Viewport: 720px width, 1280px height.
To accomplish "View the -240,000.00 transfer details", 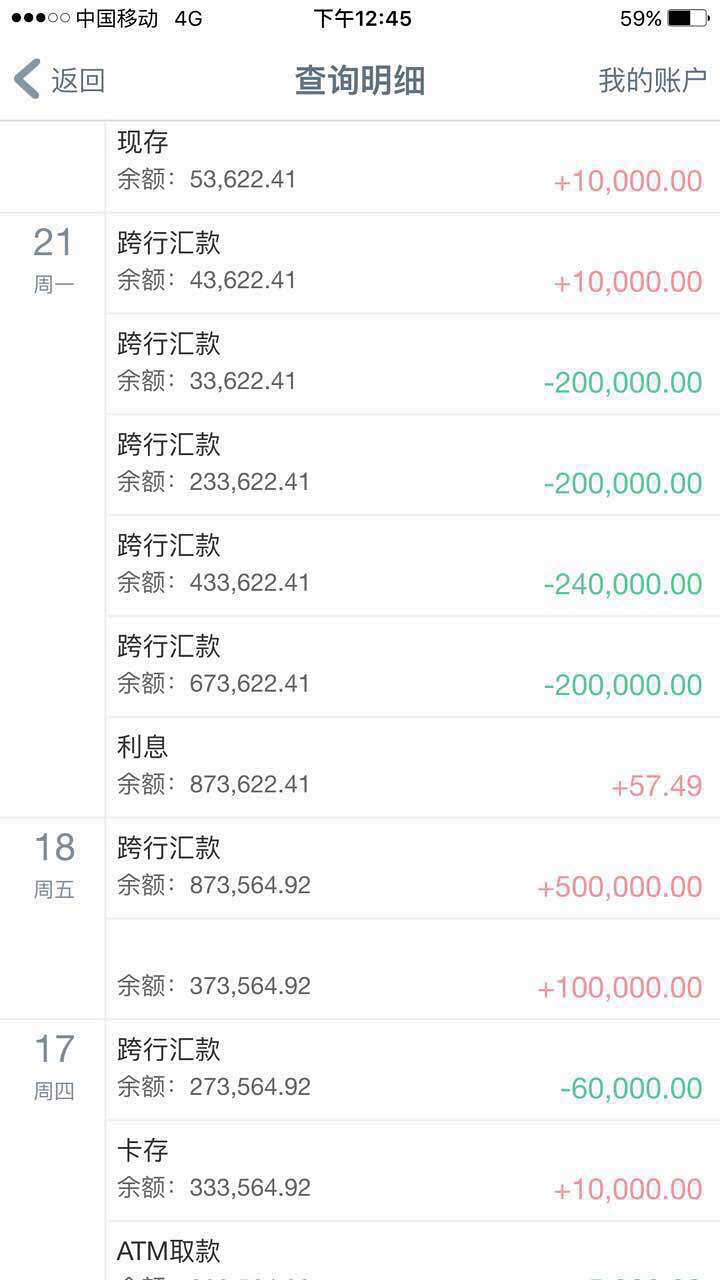I will [x=412, y=566].
